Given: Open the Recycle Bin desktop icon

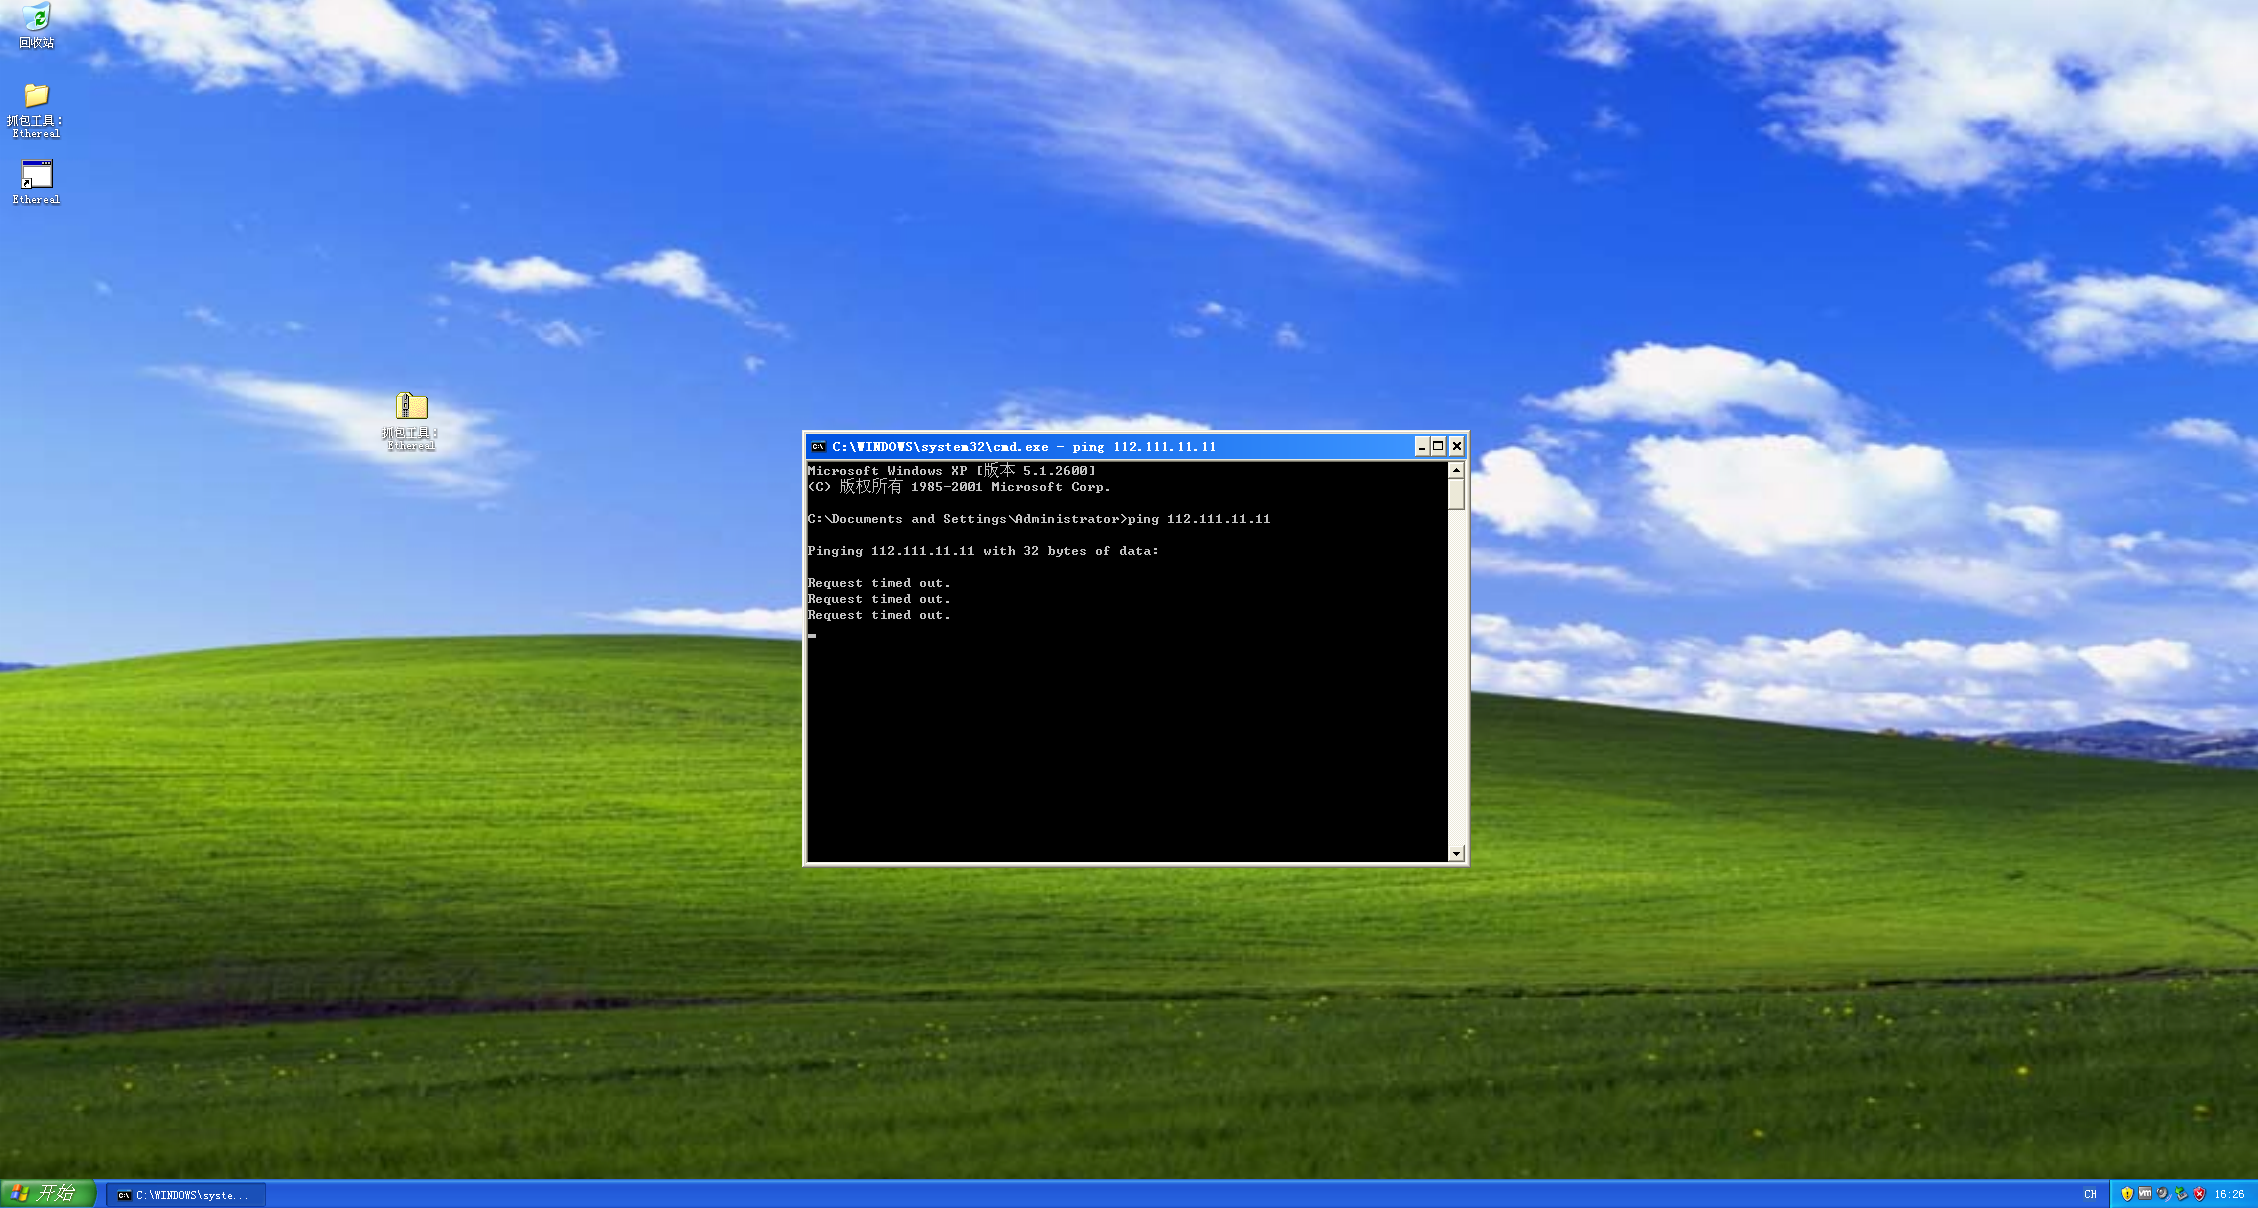Looking at the screenshot, I should tap(36, 18).
